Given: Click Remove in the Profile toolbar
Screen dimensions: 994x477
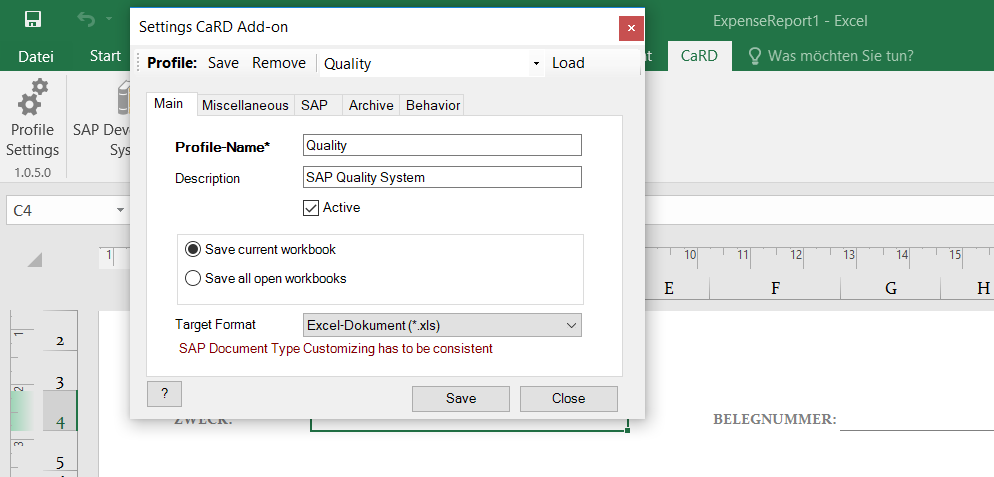Looking at the screenshot, I should pos(279,63).
